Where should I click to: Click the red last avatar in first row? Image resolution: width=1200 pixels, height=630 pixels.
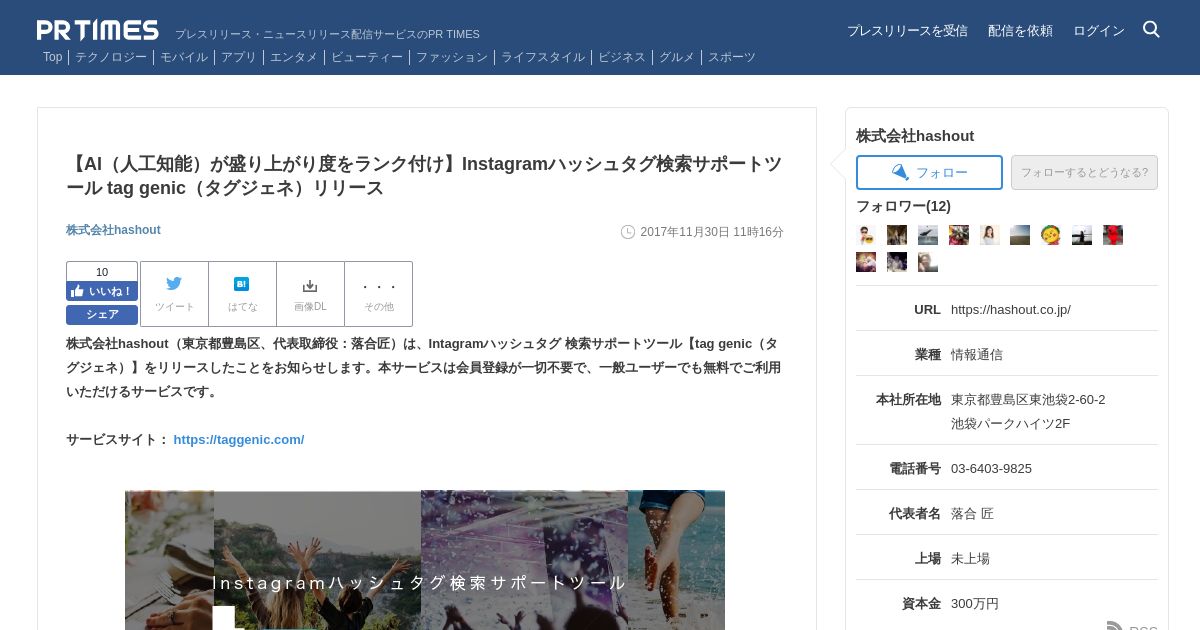(1113, 235)
